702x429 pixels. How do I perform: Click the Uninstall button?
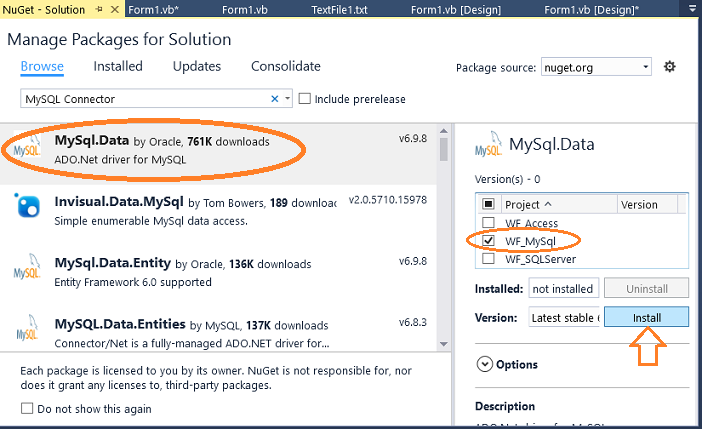tap(646, 289)
